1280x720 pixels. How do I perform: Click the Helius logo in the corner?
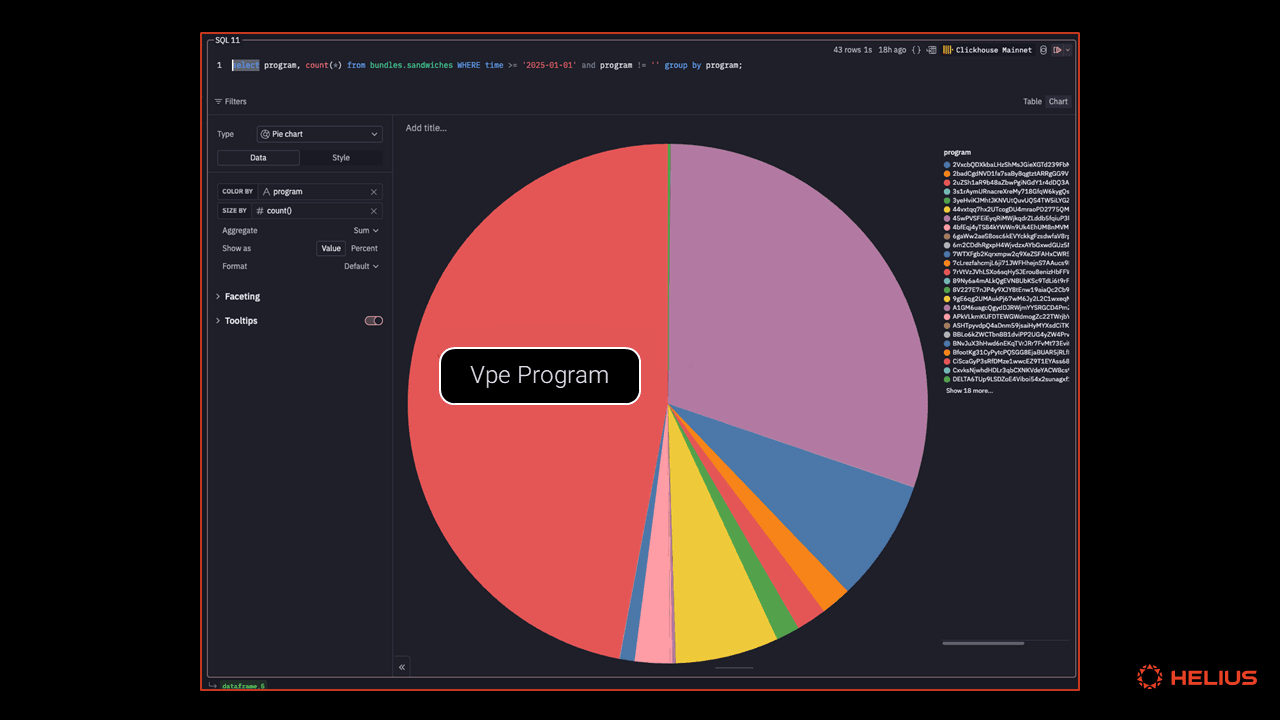pos(1196,677)
